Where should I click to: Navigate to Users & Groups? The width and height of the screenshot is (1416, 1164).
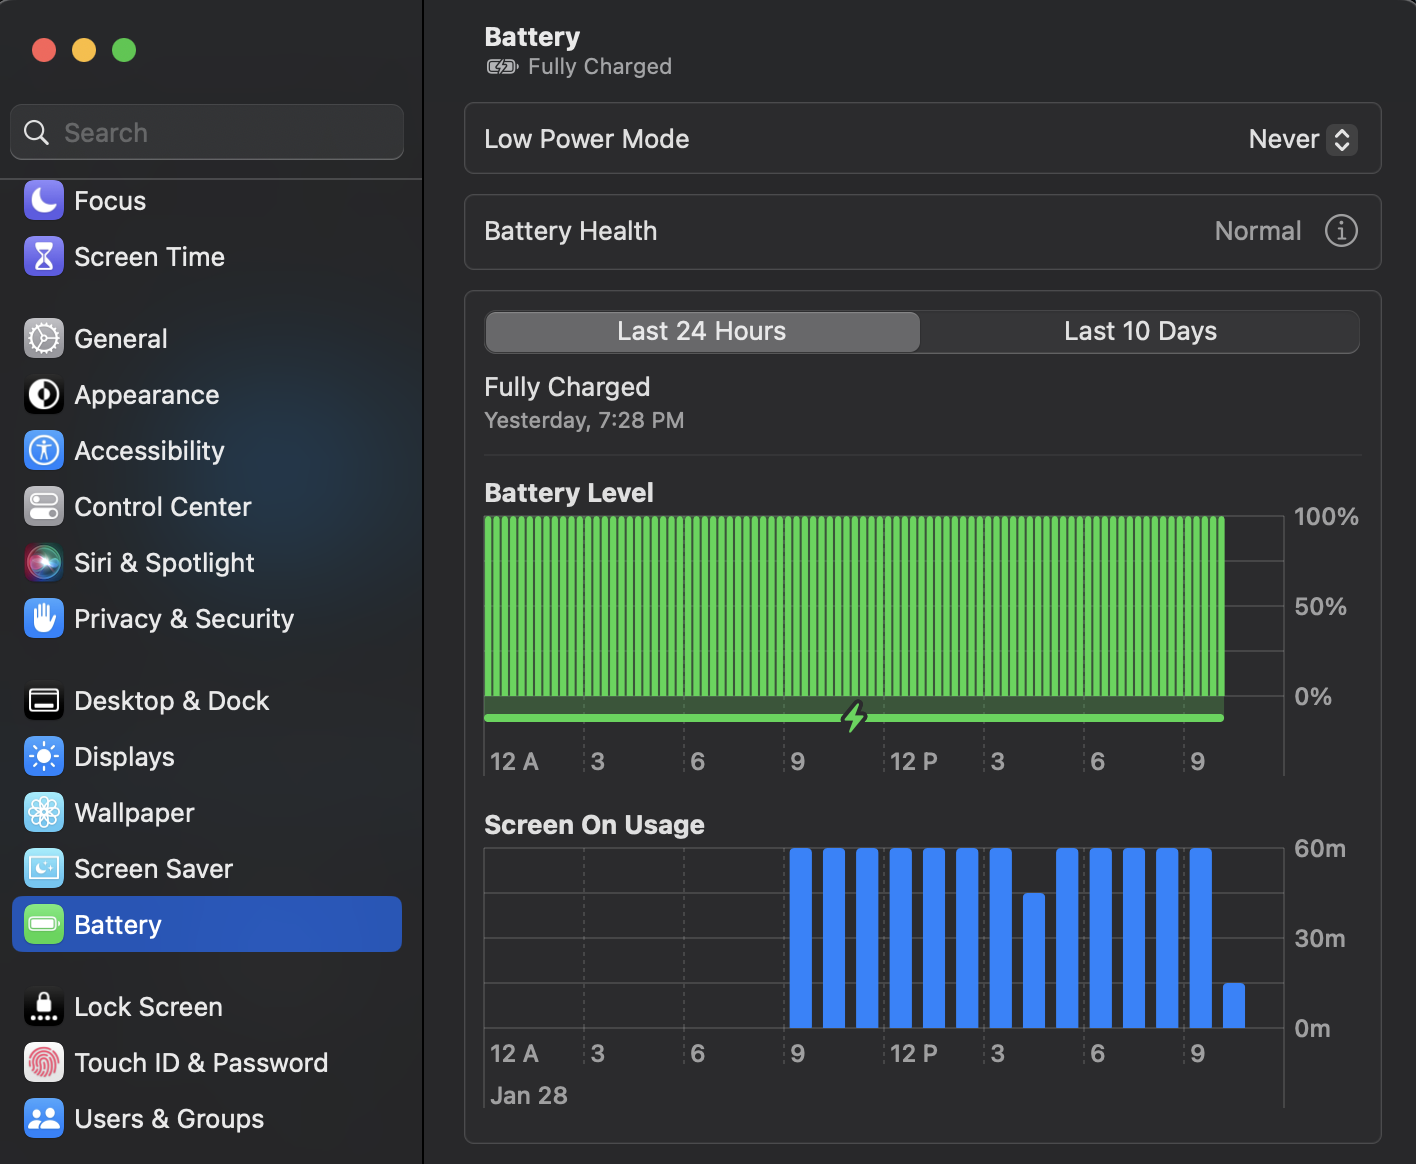point(169,1119)
